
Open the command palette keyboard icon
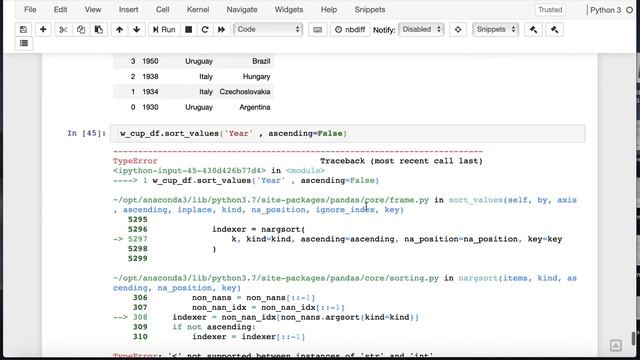318,29
